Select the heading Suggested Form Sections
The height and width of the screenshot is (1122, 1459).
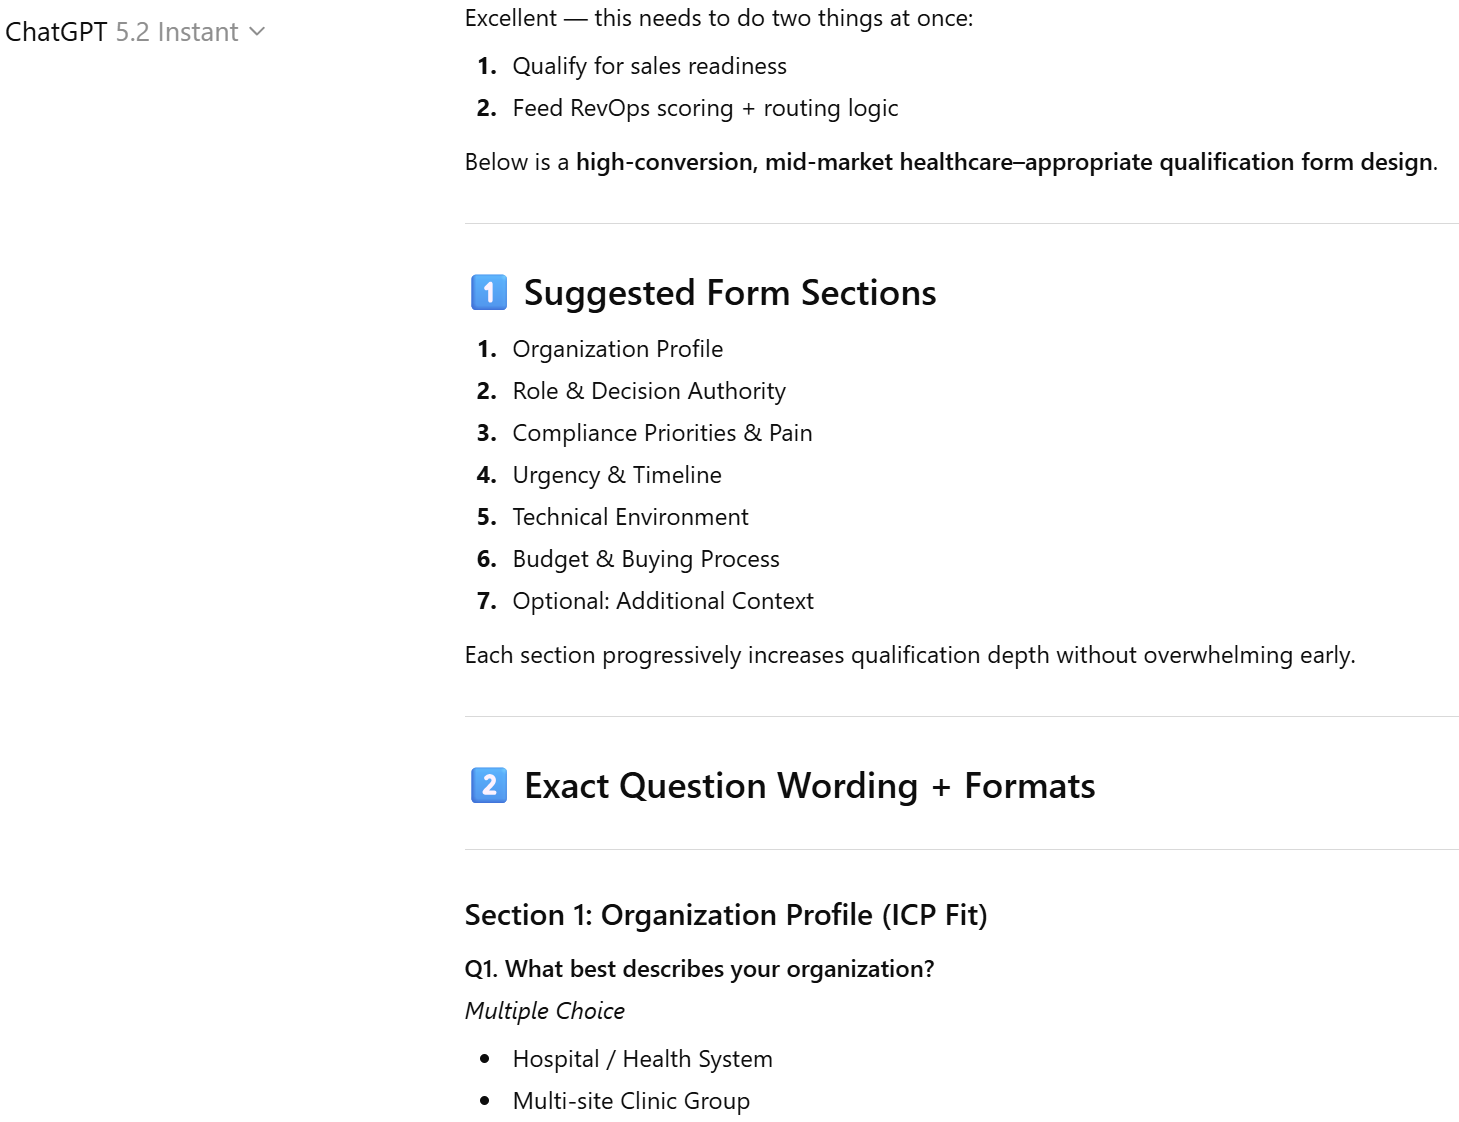[x=730, y=292]
